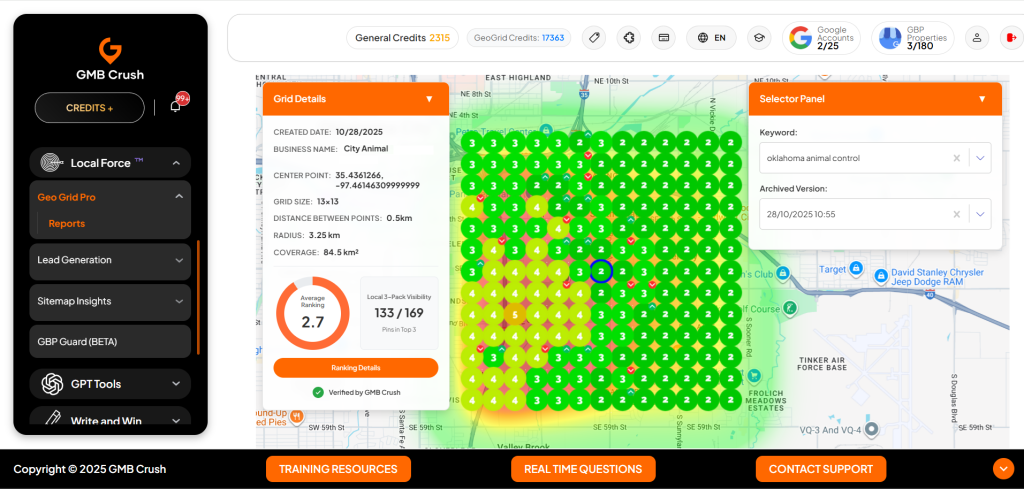This screenshot has height=489, width=1024.
Task: Click the radius value '3.25 km'
Action: (326, 235)
